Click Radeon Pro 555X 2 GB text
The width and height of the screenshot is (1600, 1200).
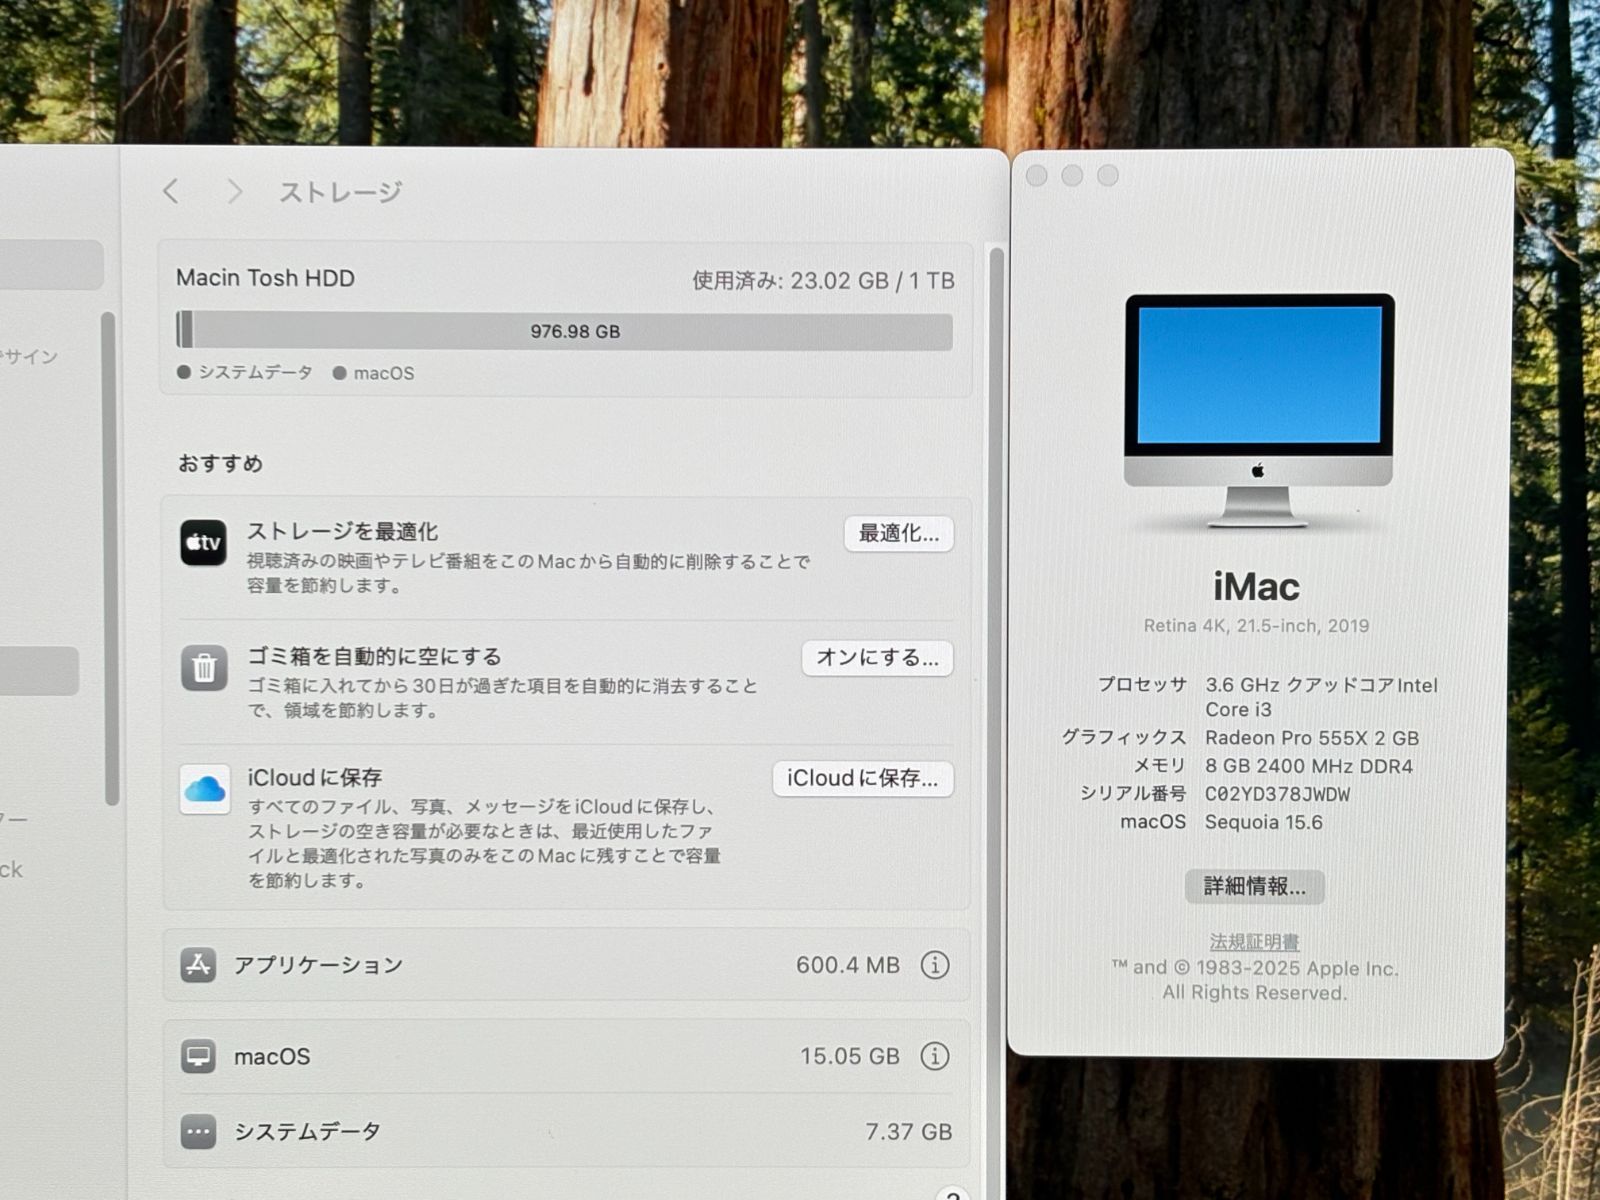click(x=1312, y=739)
